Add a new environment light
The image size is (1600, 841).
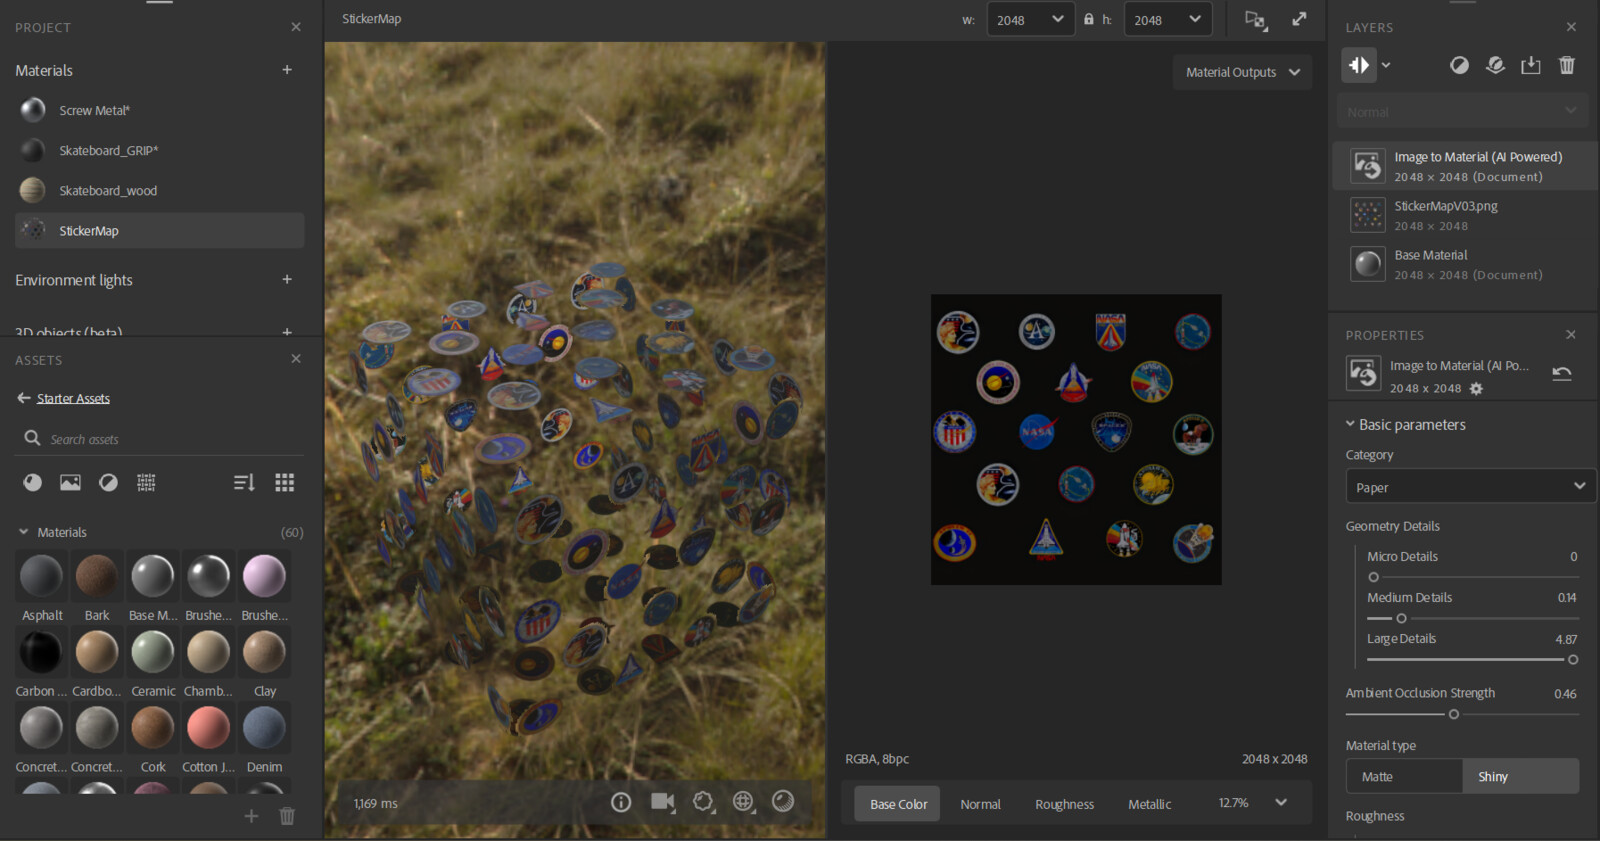click(287, 280)
